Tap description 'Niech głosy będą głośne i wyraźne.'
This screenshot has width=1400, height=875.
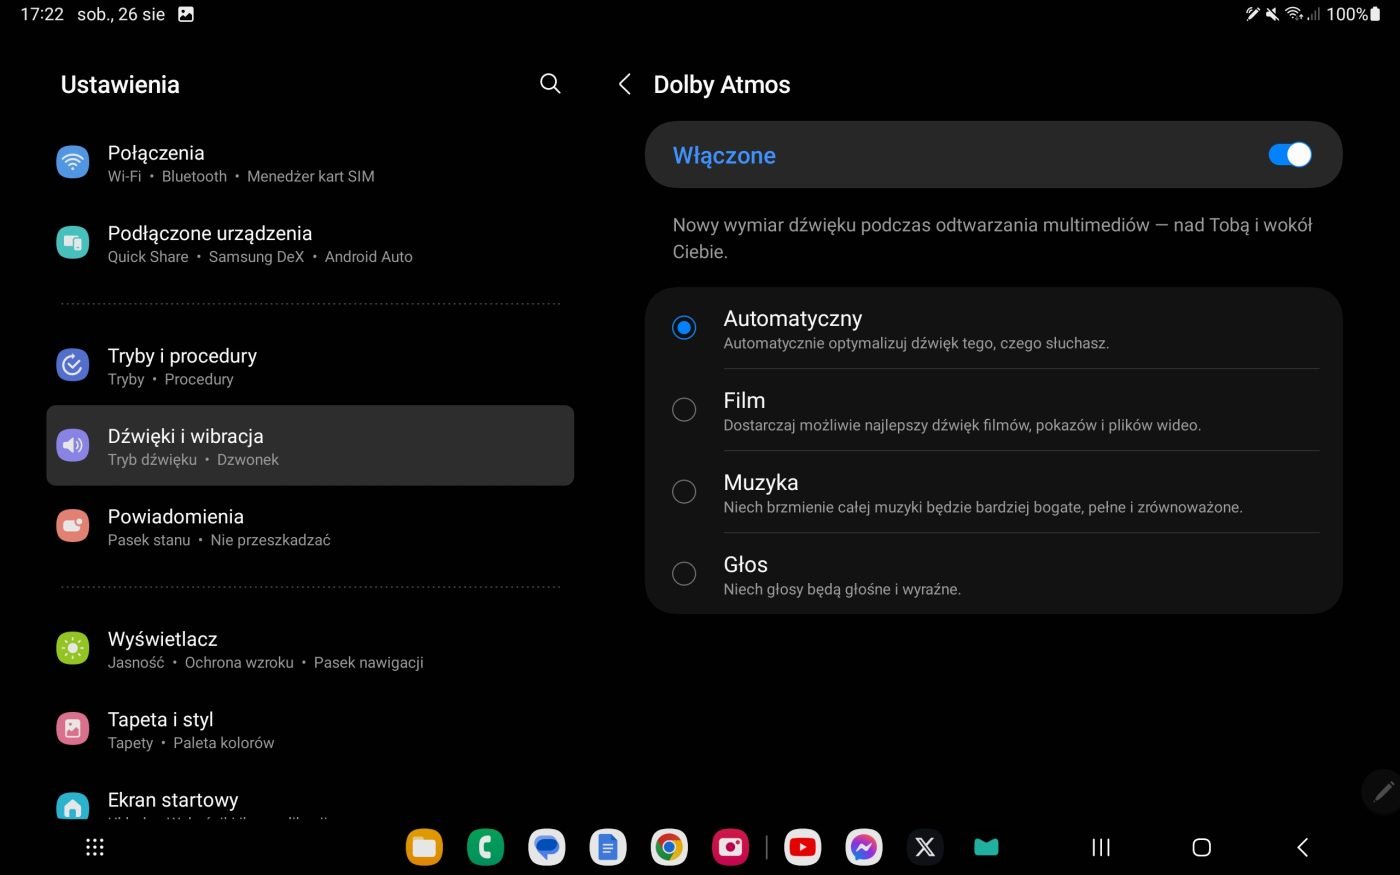point(842,589)
